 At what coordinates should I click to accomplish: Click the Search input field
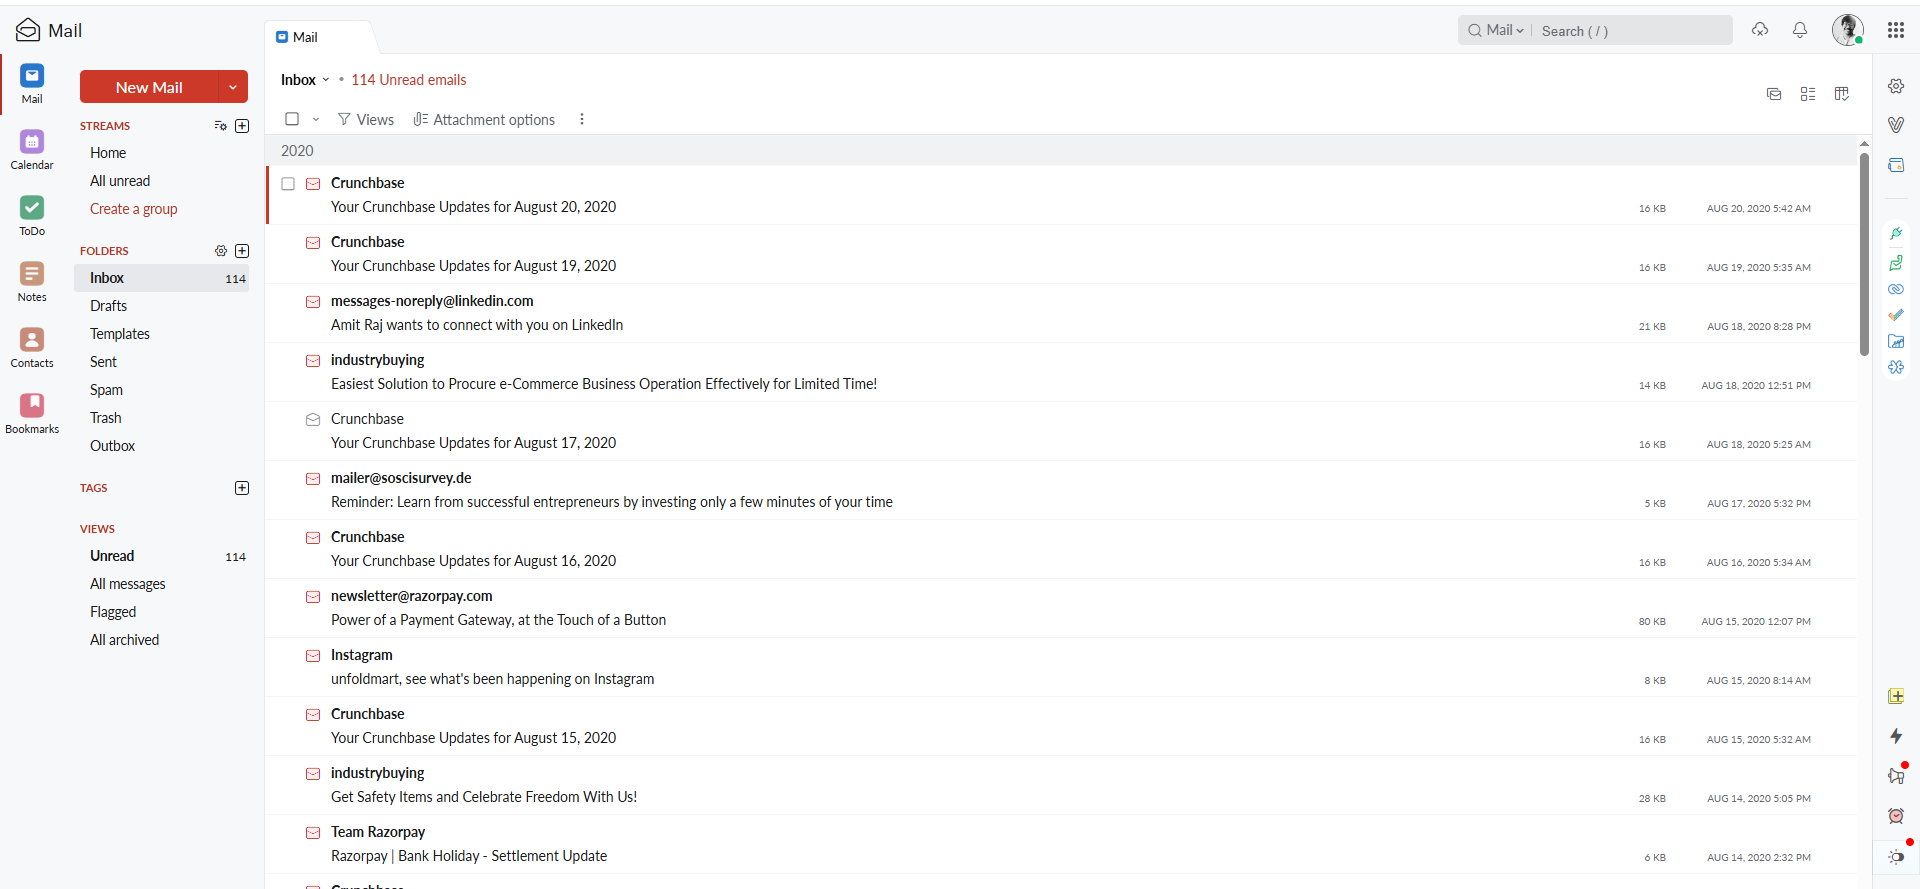(x=1633, y=30)
